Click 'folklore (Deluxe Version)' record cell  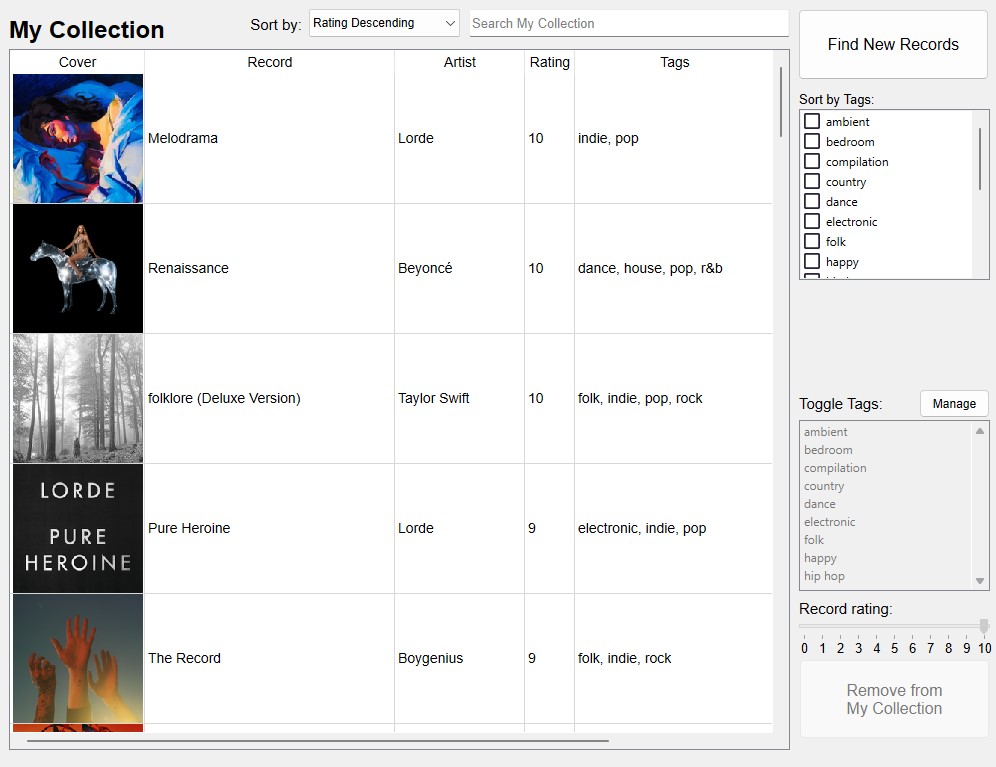[269, 398]
